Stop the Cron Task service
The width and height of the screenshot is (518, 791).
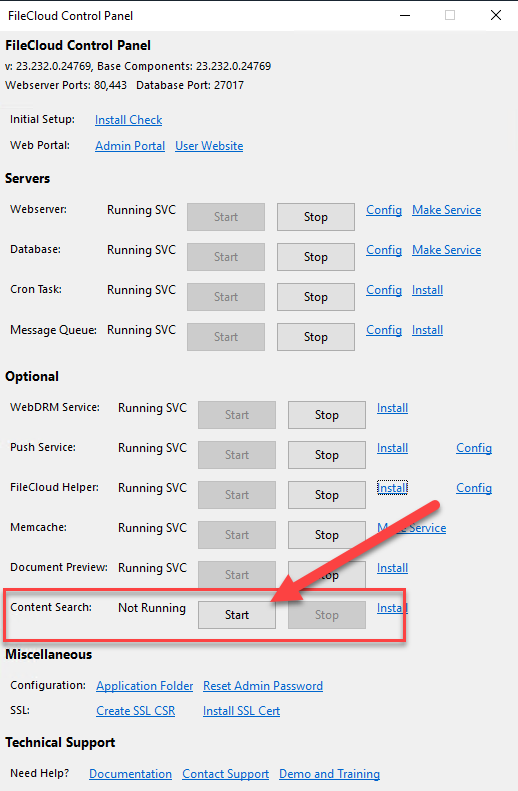(316, 297)
